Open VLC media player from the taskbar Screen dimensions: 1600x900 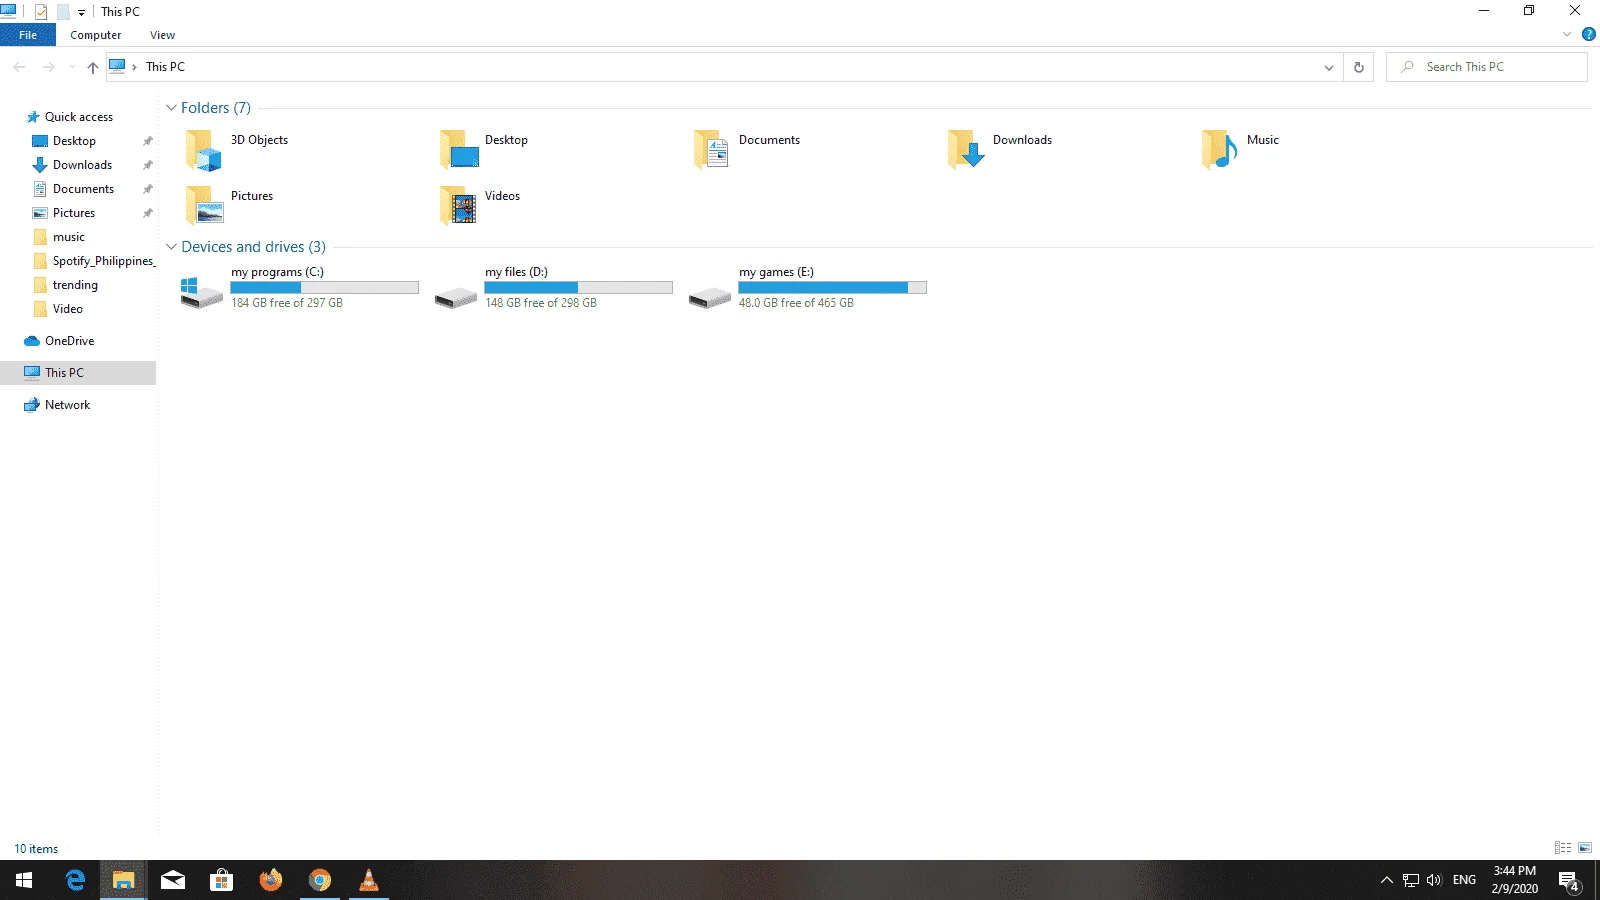(369, 880)
